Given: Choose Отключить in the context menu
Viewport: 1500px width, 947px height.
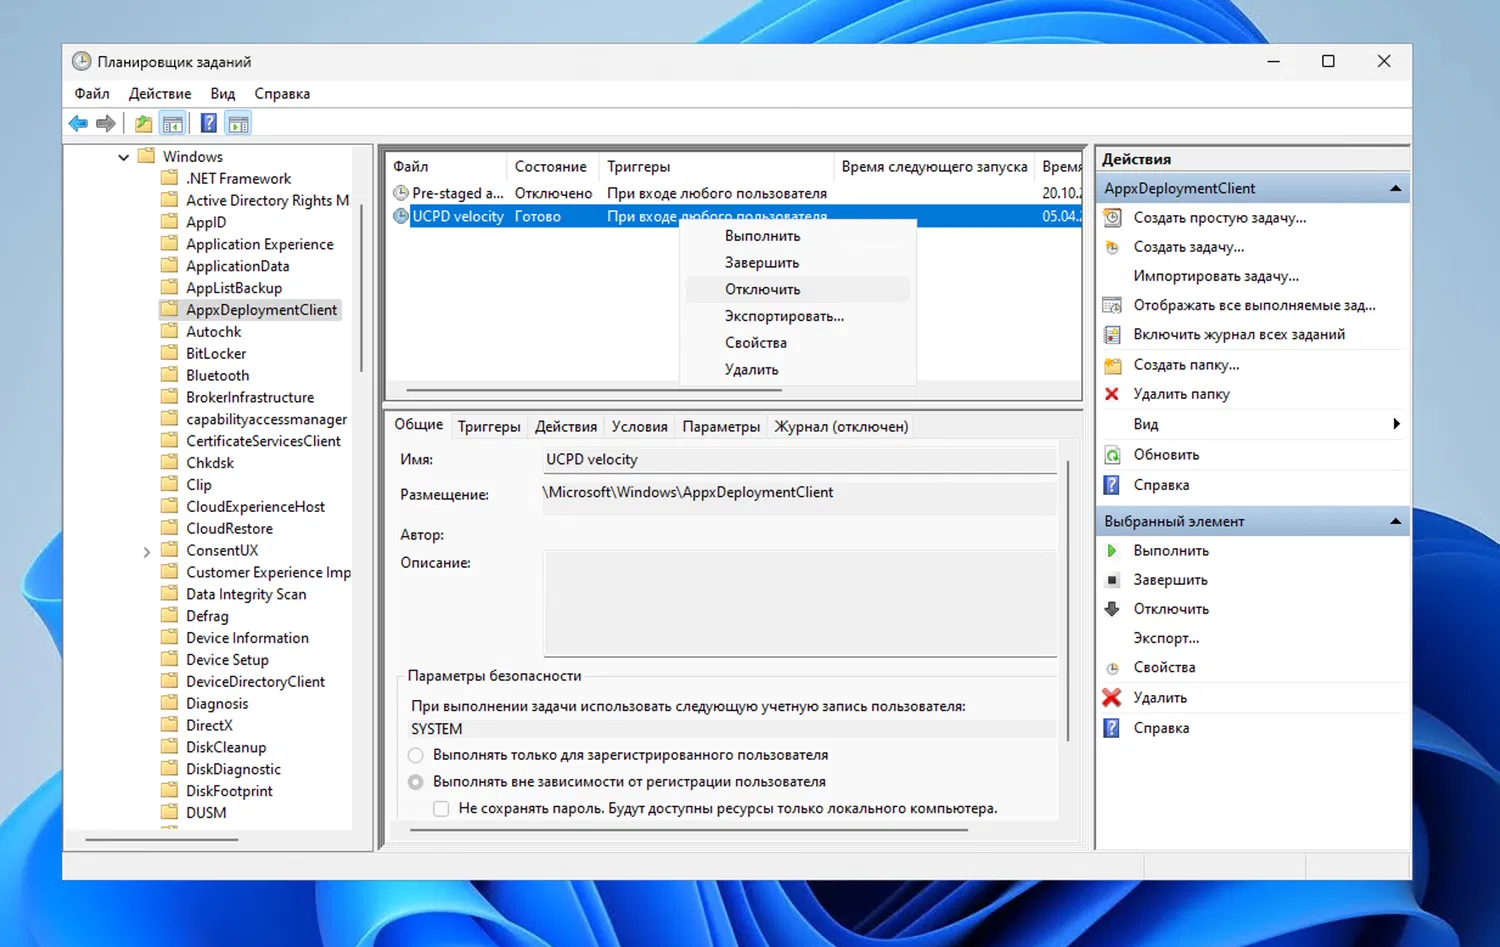Looking at the screenshot, I should (762, 290).
